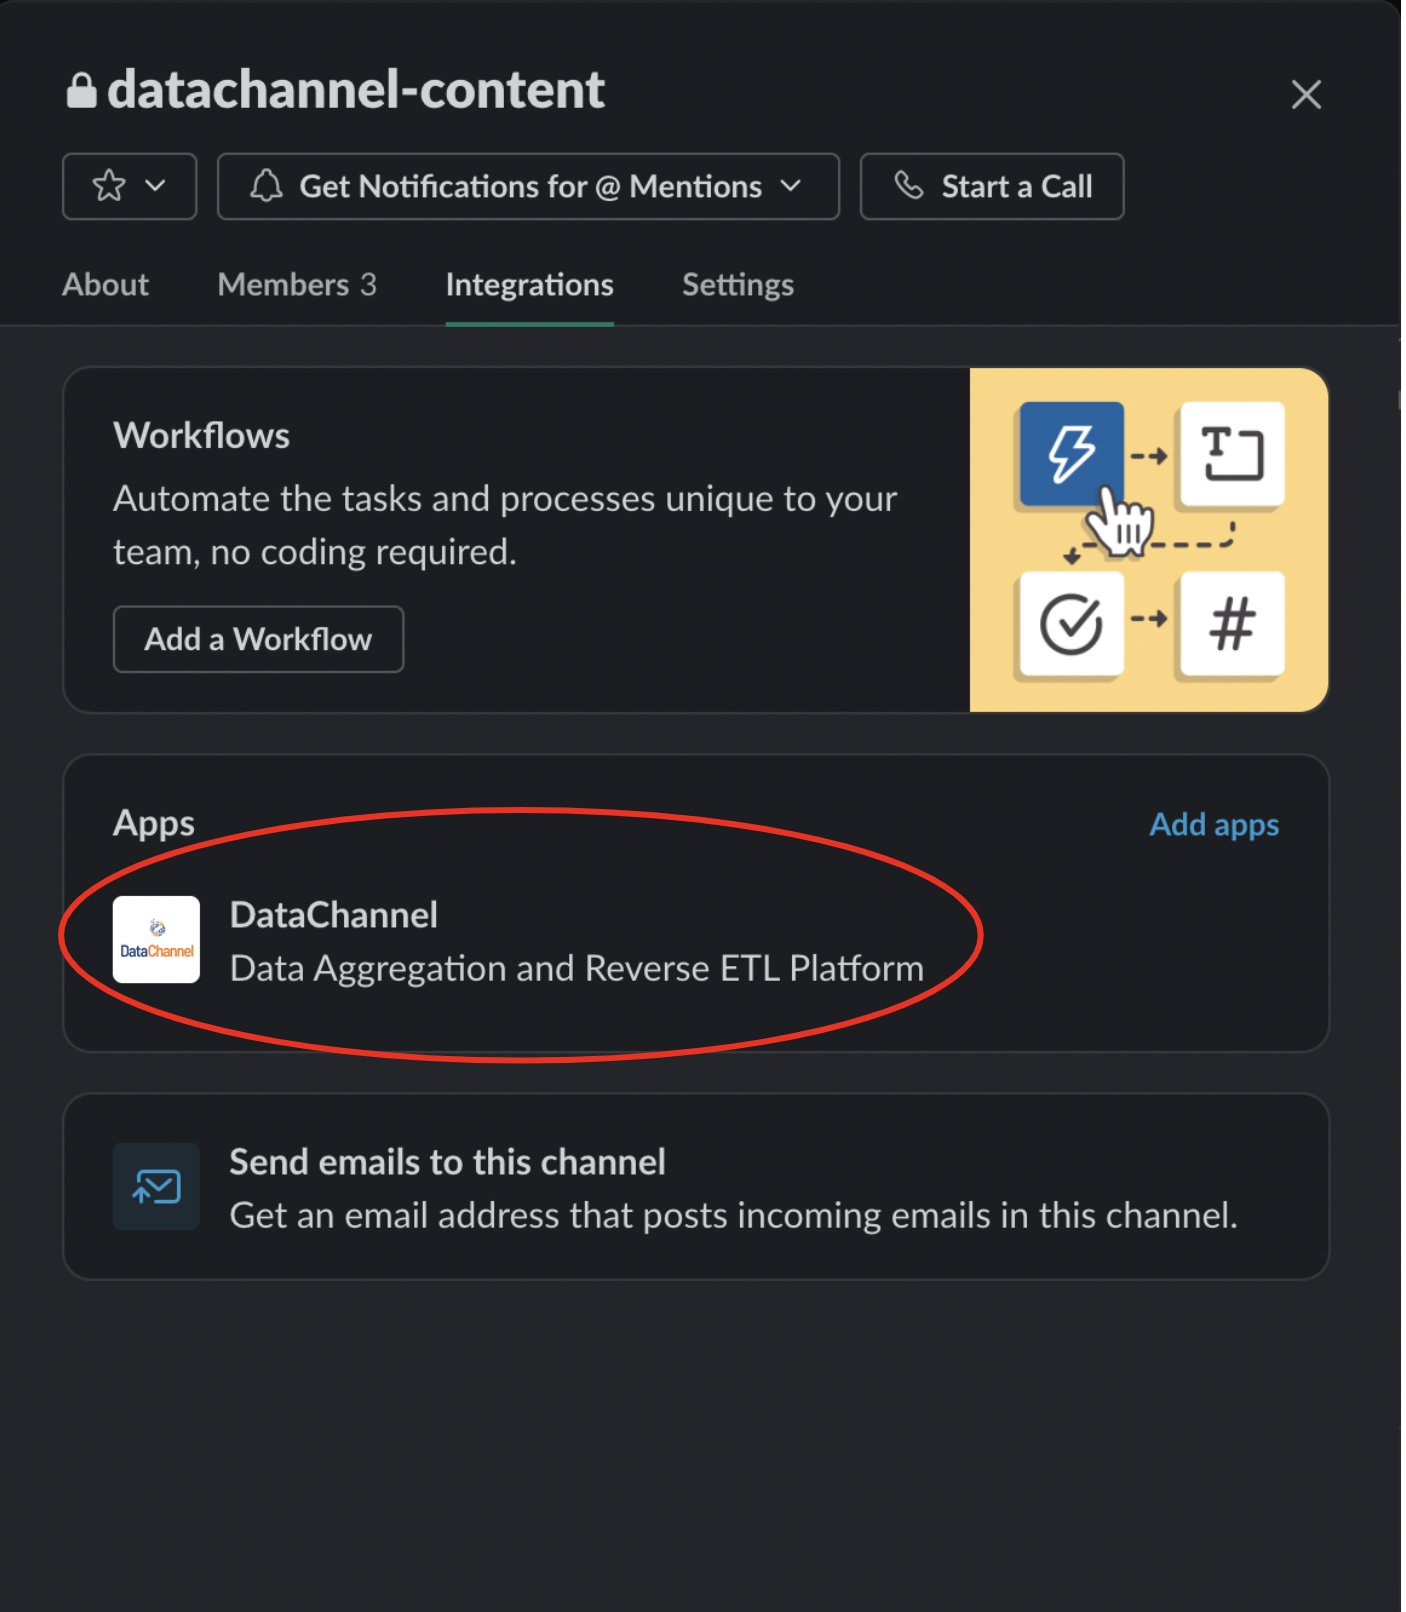Click the DataChannel app logo icon
The width and height of the screenshot is (1406, 1612).
(x=156, y=940)
